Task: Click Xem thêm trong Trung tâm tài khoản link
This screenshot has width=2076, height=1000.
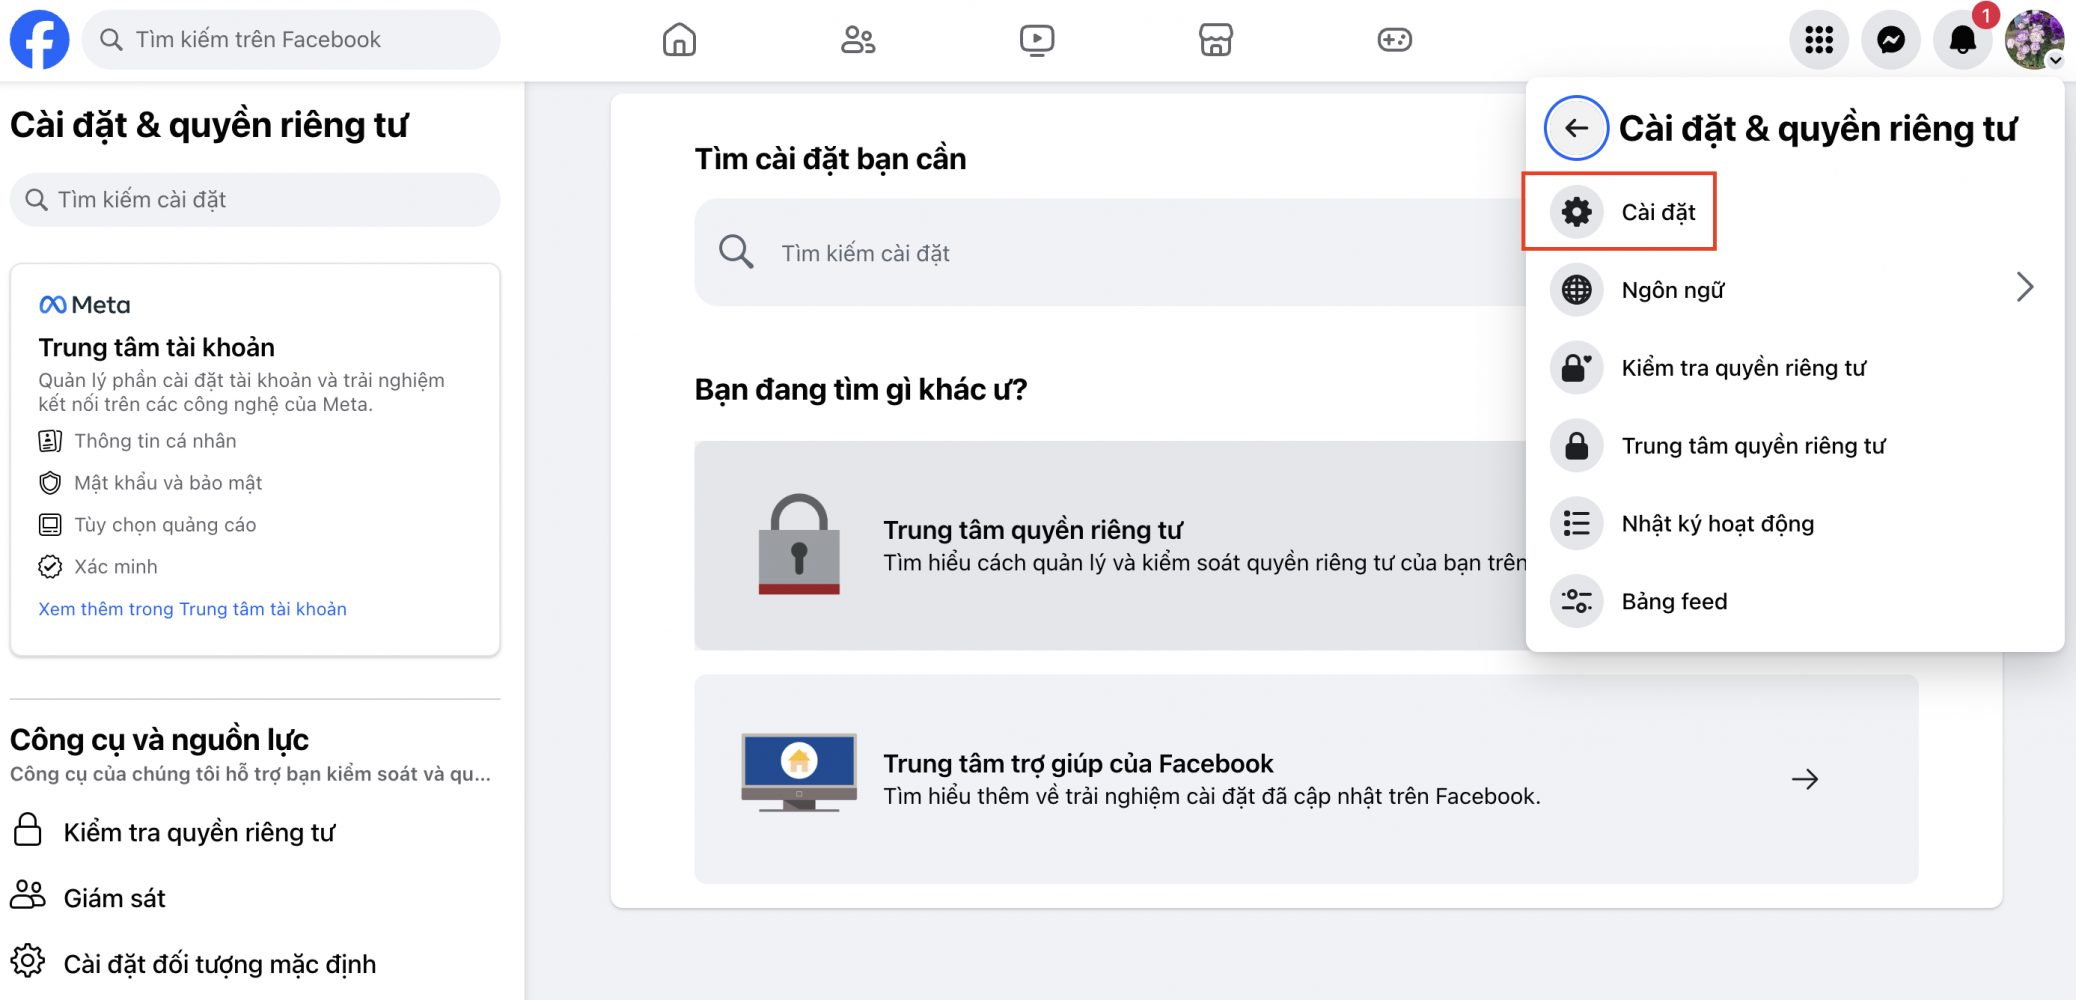Action: coord(192,609)
